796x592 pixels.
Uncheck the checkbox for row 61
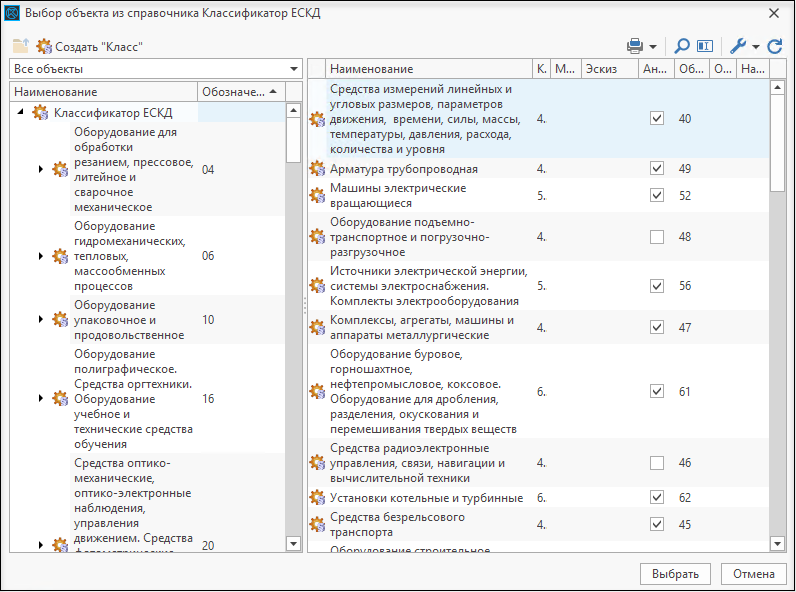pyautogui.click(x=657, y=391)
